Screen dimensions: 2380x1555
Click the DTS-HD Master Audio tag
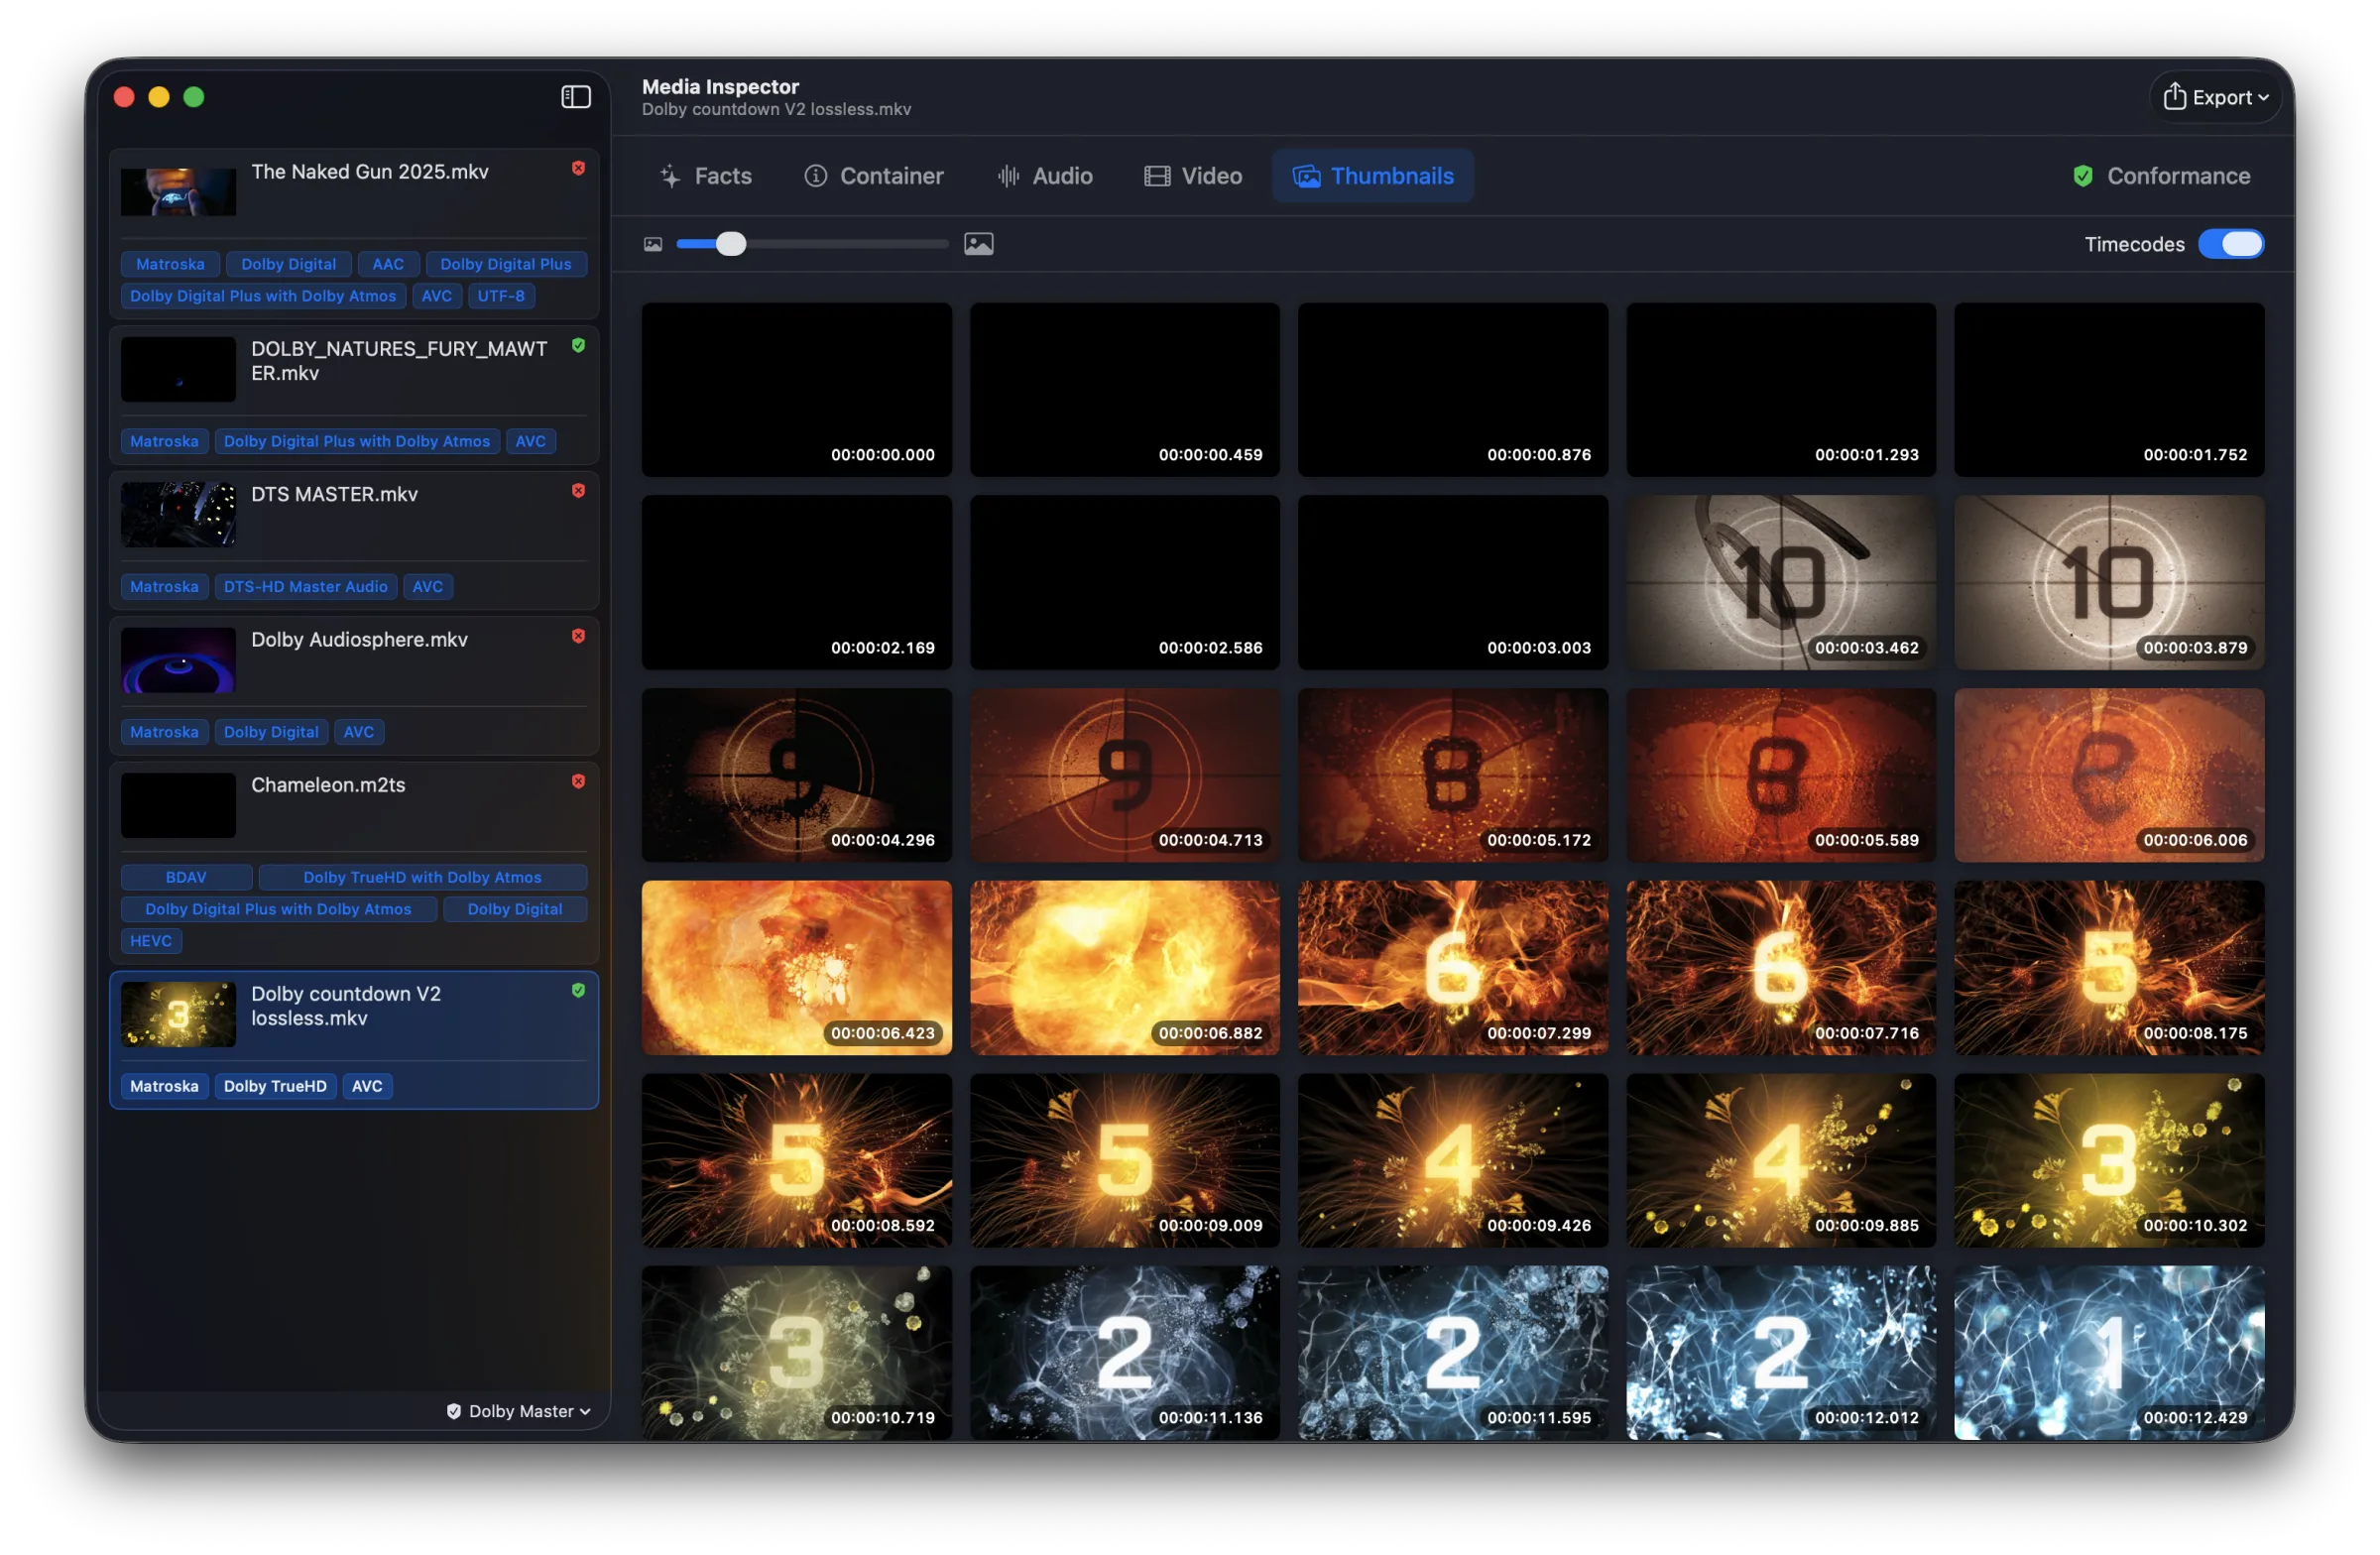click(x=305, y=587)
